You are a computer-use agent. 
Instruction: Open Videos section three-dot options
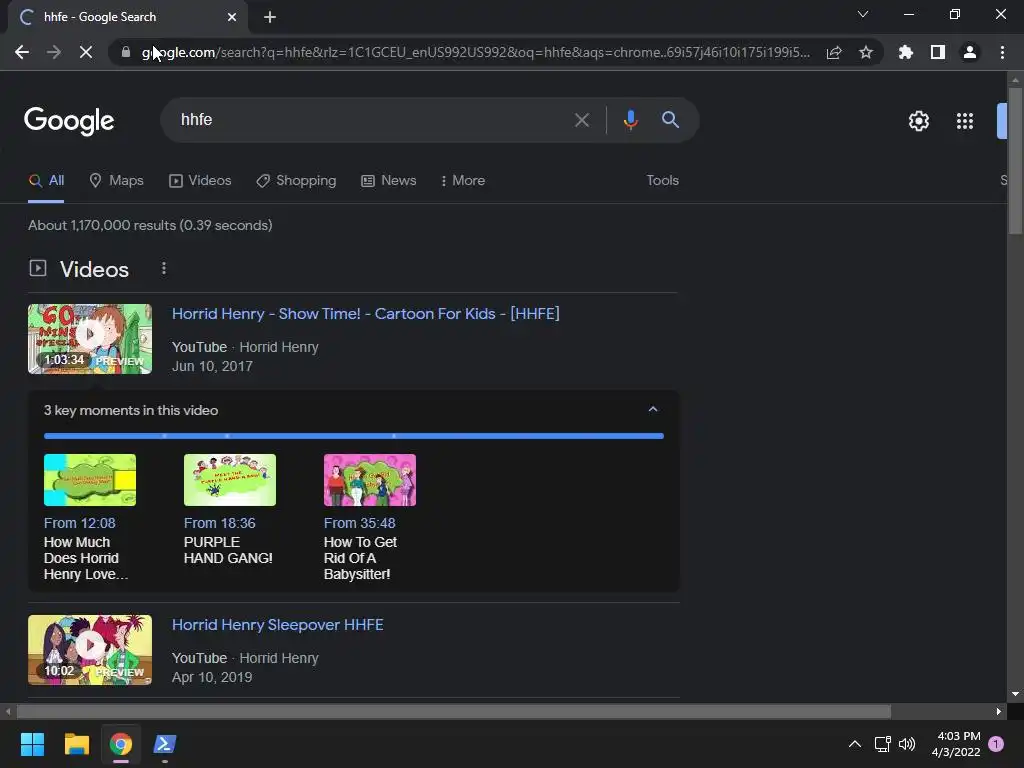164,268
